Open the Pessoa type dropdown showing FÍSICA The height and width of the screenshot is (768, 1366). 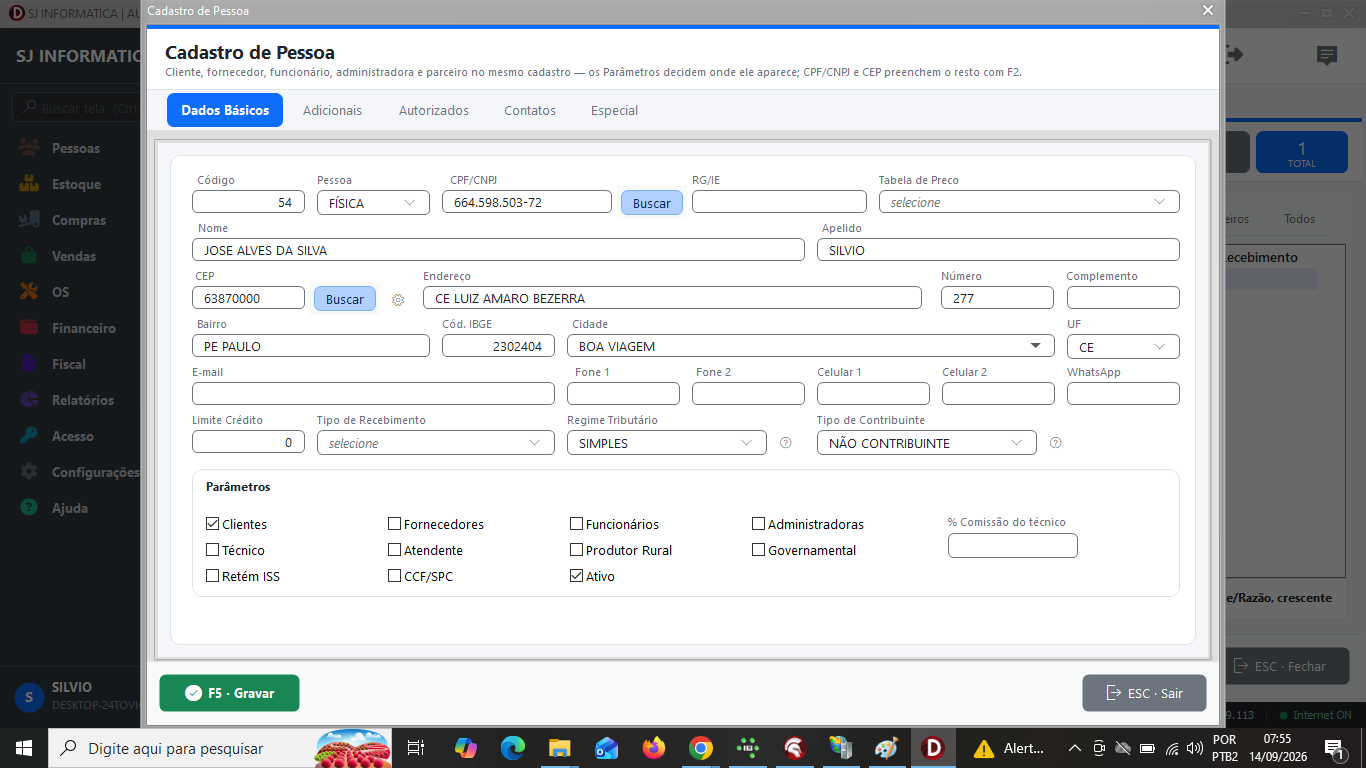[x=373, y=202]
